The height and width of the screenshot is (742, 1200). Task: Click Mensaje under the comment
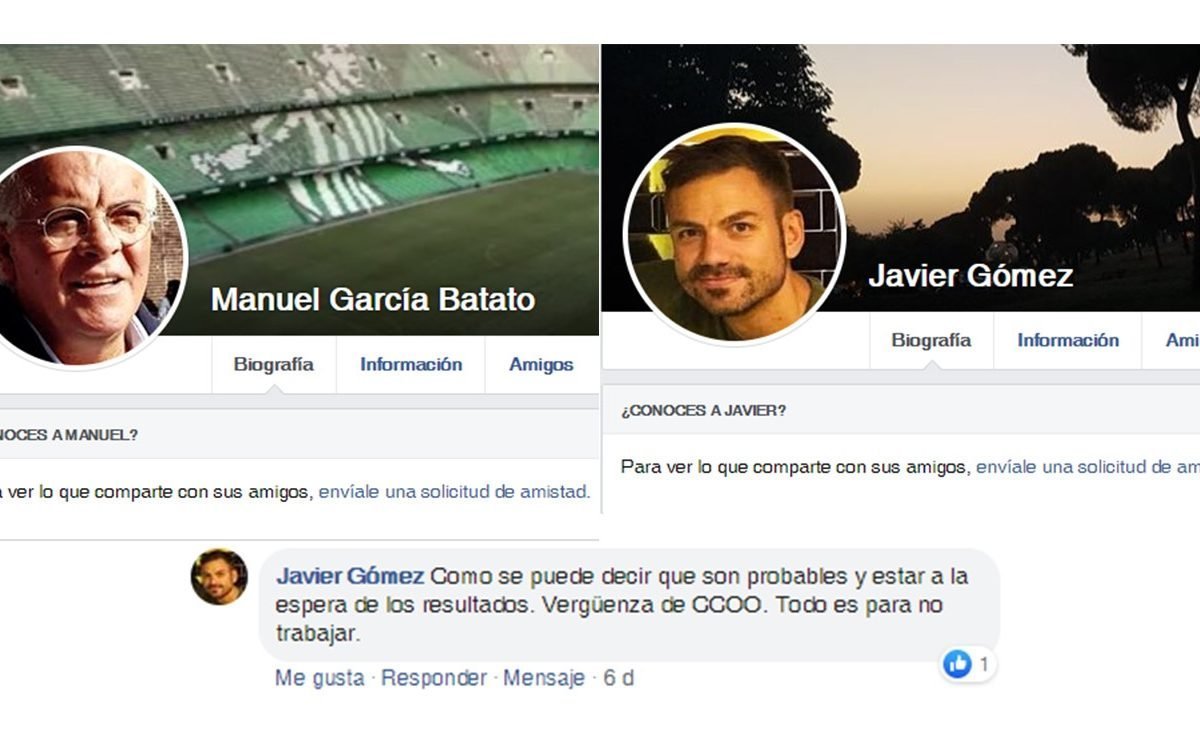544,678
